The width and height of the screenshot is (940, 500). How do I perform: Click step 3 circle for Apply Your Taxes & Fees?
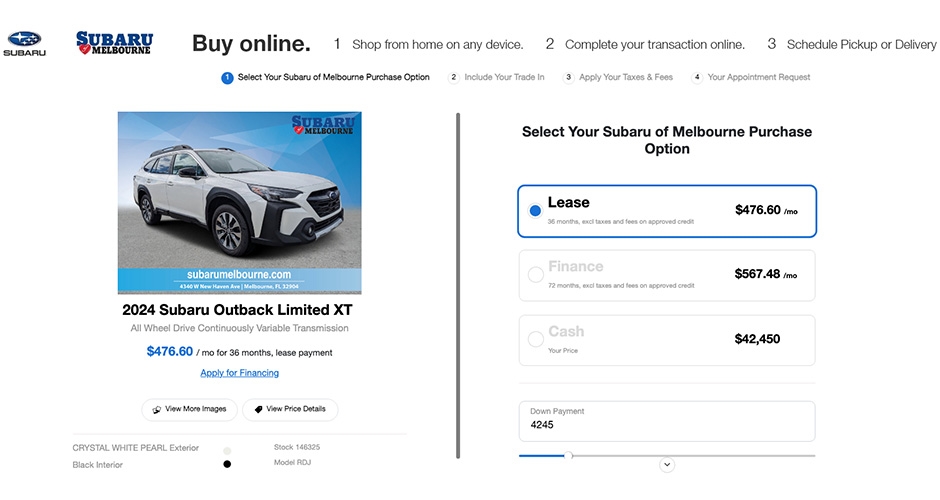[x=568, y=77]
